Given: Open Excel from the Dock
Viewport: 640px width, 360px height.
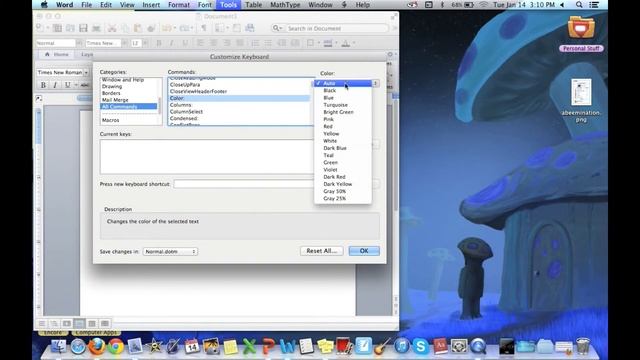Looking at the screenshot, I should tap(249, 347).
